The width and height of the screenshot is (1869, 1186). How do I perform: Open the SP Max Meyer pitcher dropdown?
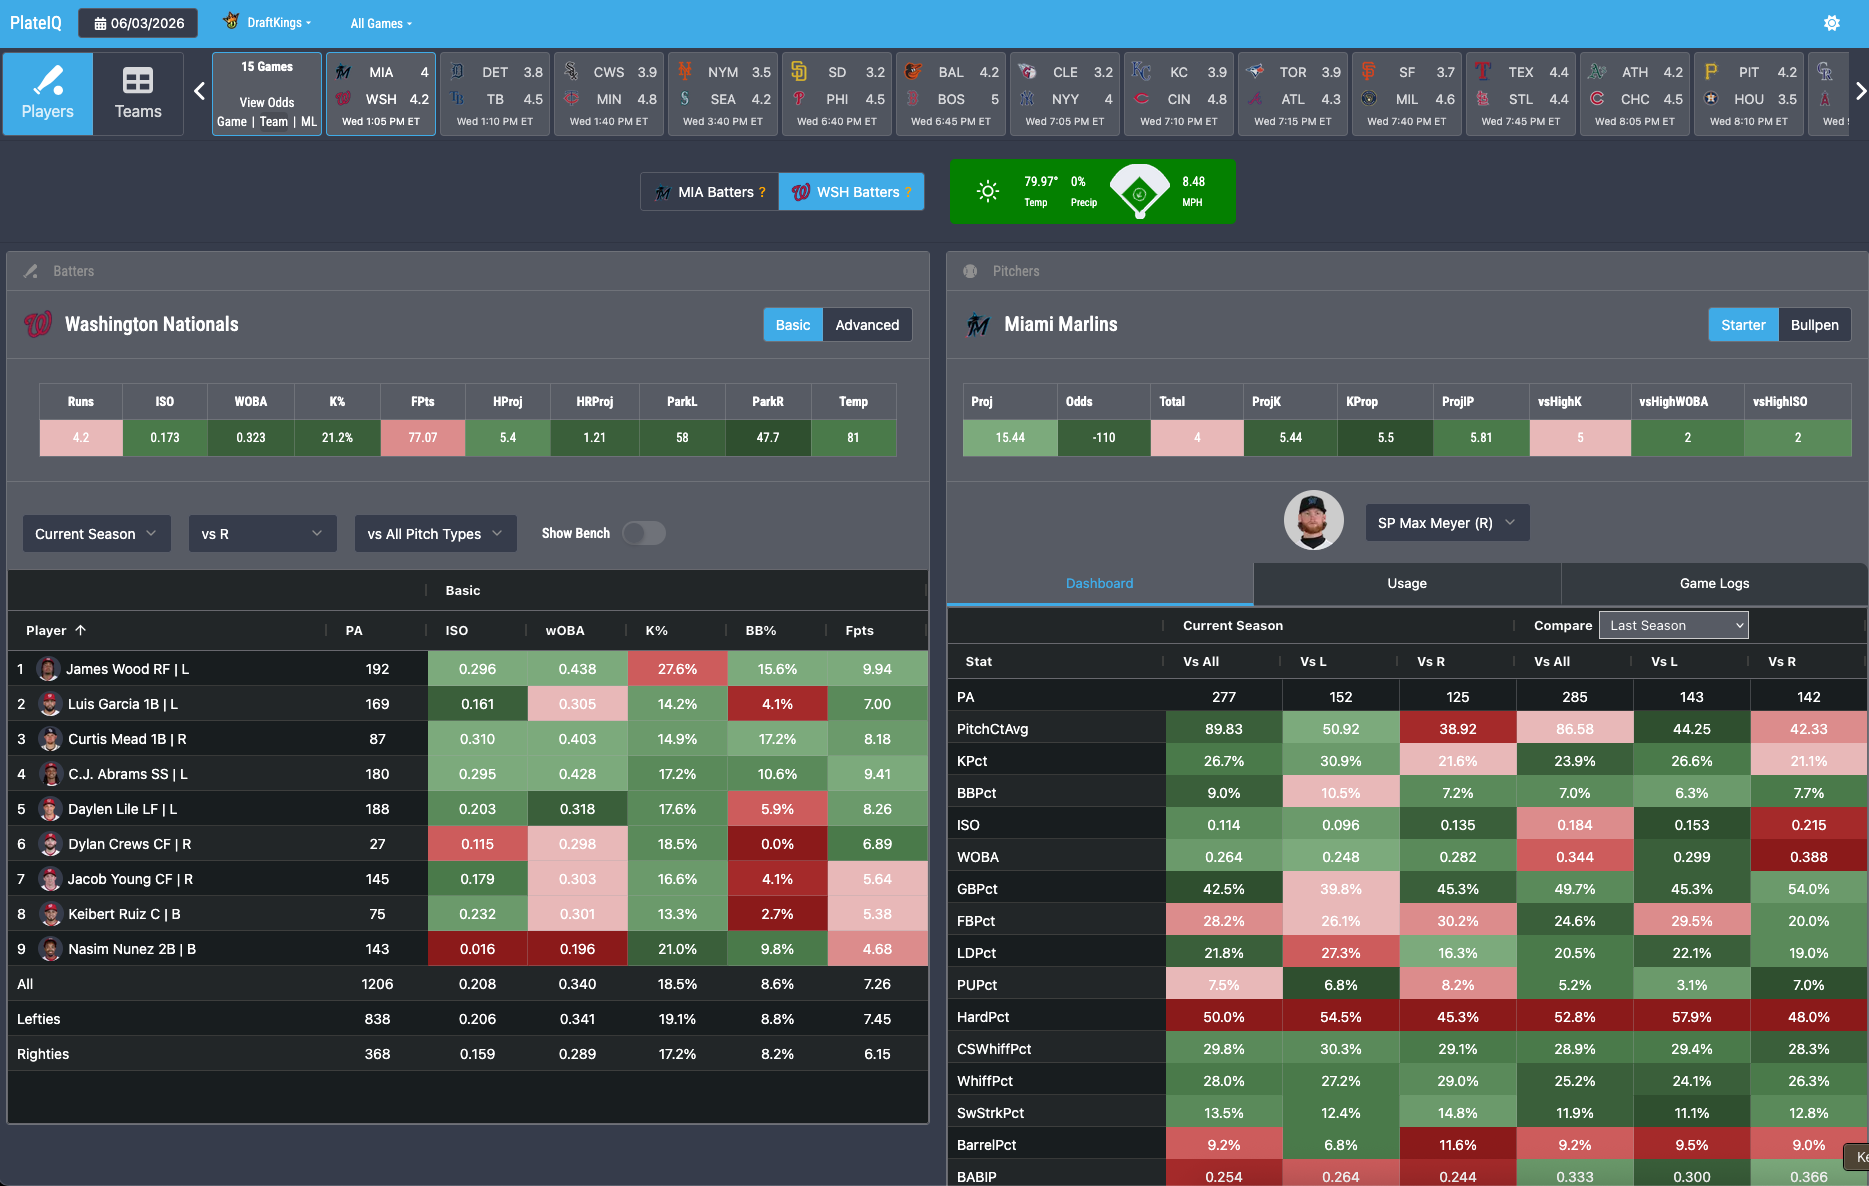[1447, 523]
